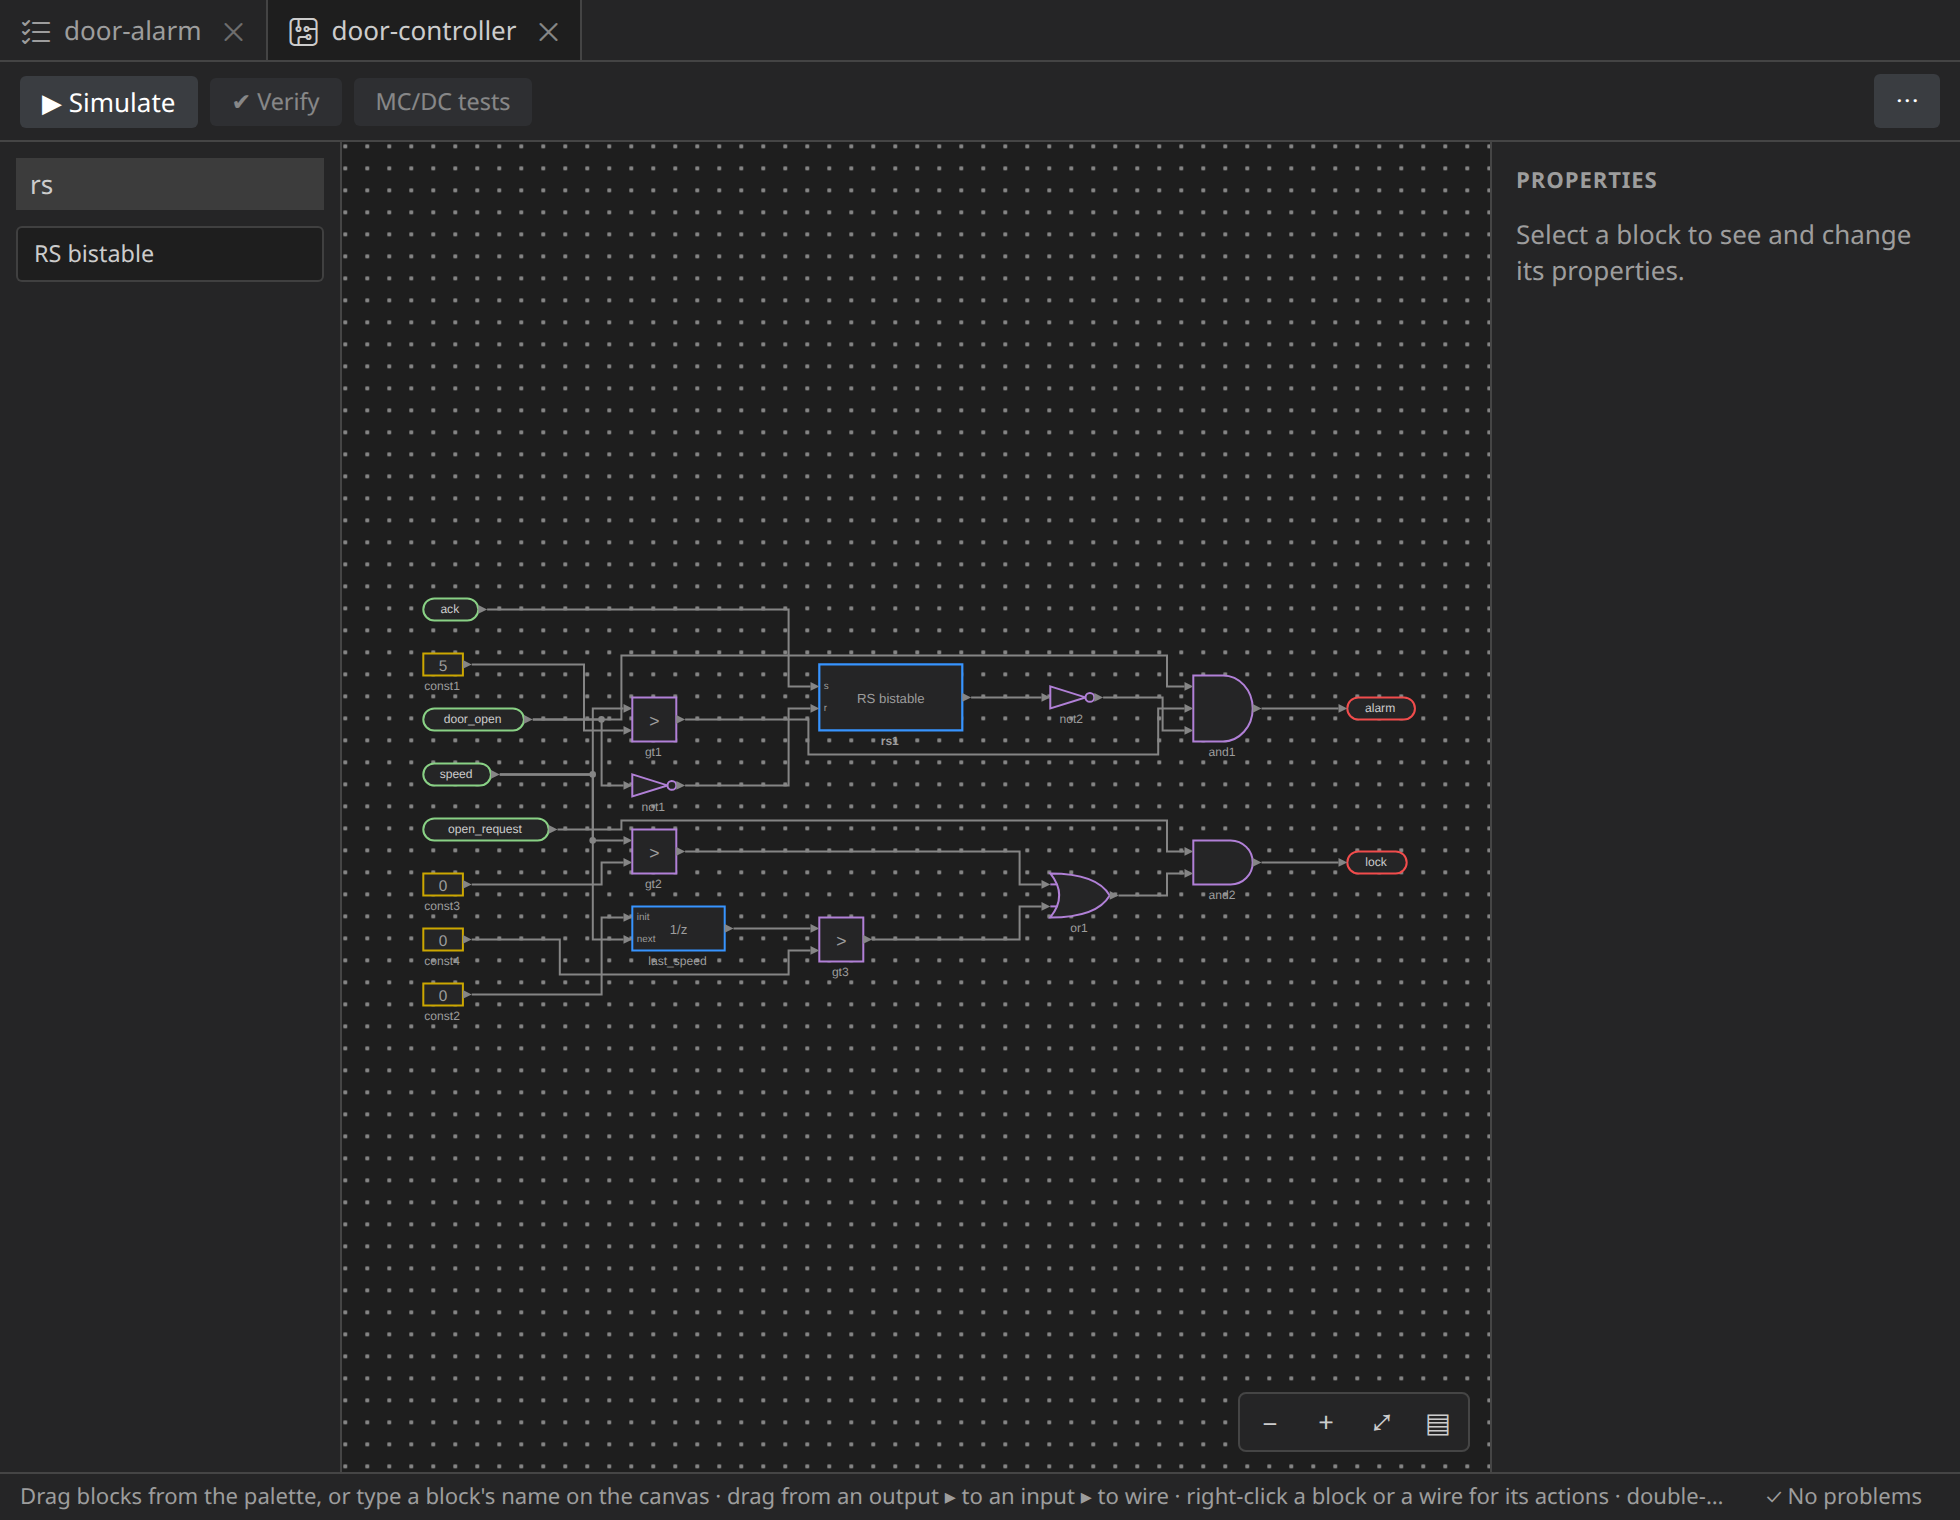Open MC/DC tests
Screen dimensions: 1960x1520
[x=443, y=102]
